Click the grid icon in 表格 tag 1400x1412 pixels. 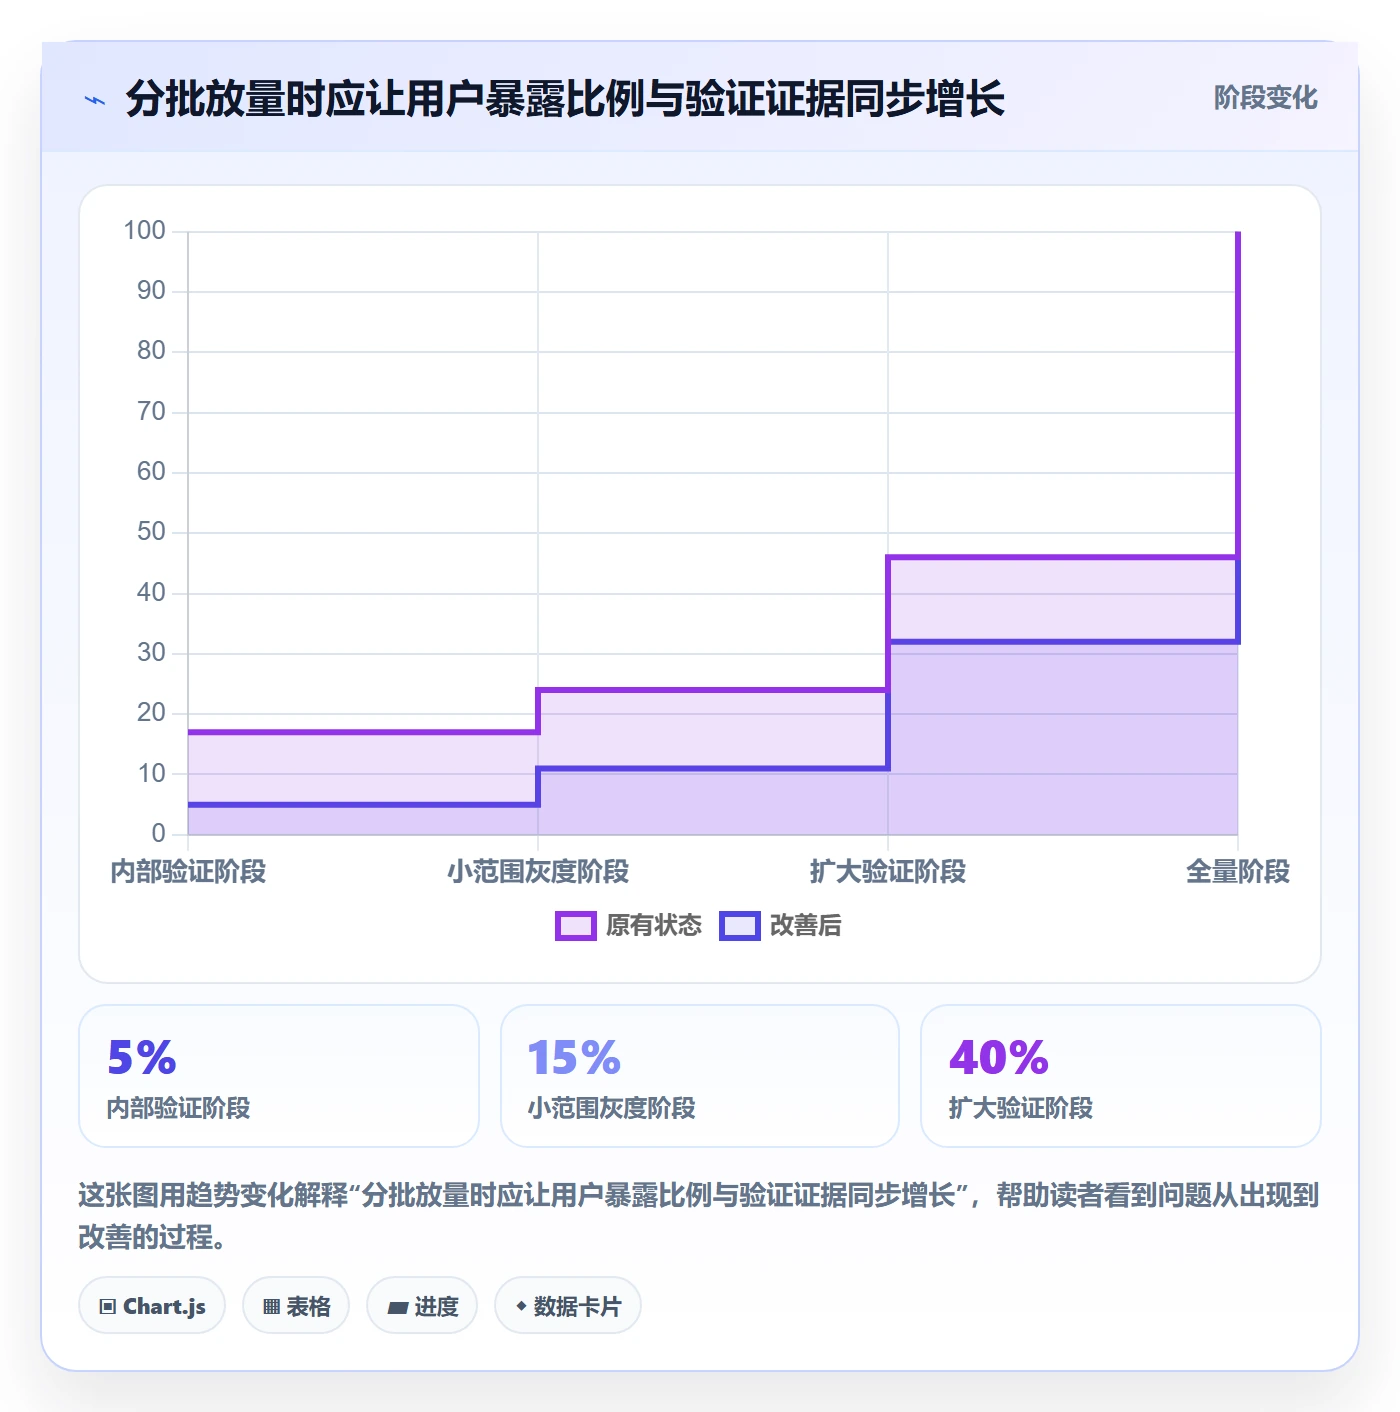point(271,1307)
